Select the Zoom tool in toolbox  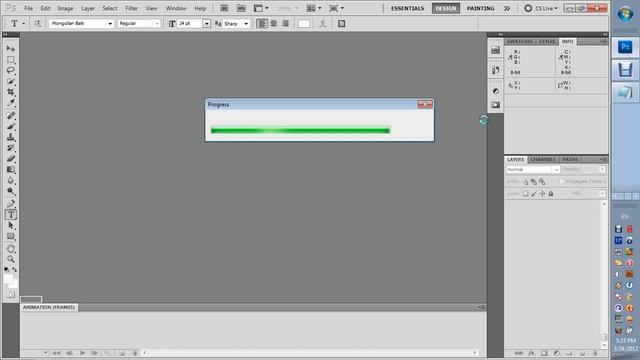11,259
